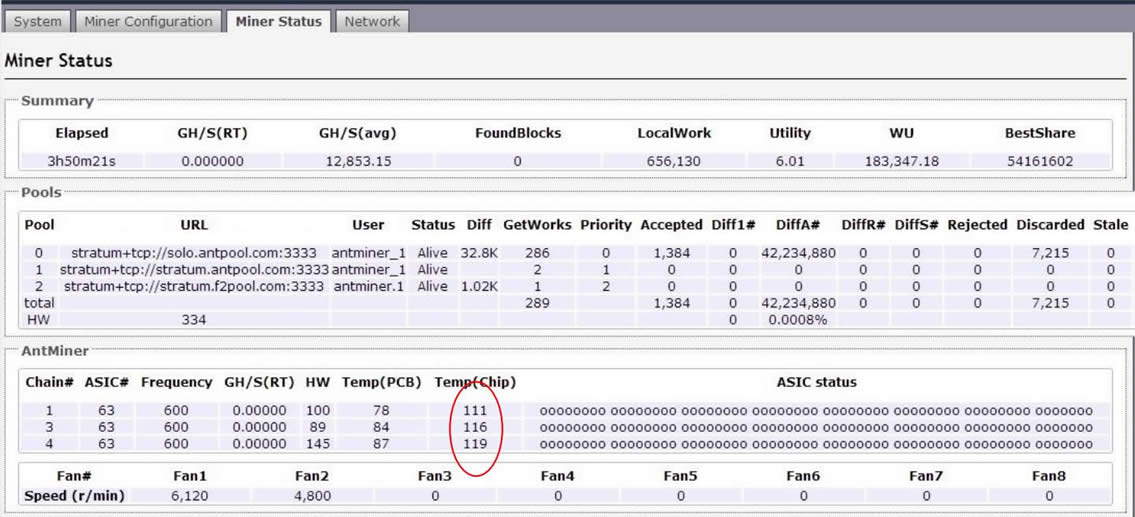Click the Fan1 speed value 6,120
The image size is (1135, 517).
click(x=189, y=496)
